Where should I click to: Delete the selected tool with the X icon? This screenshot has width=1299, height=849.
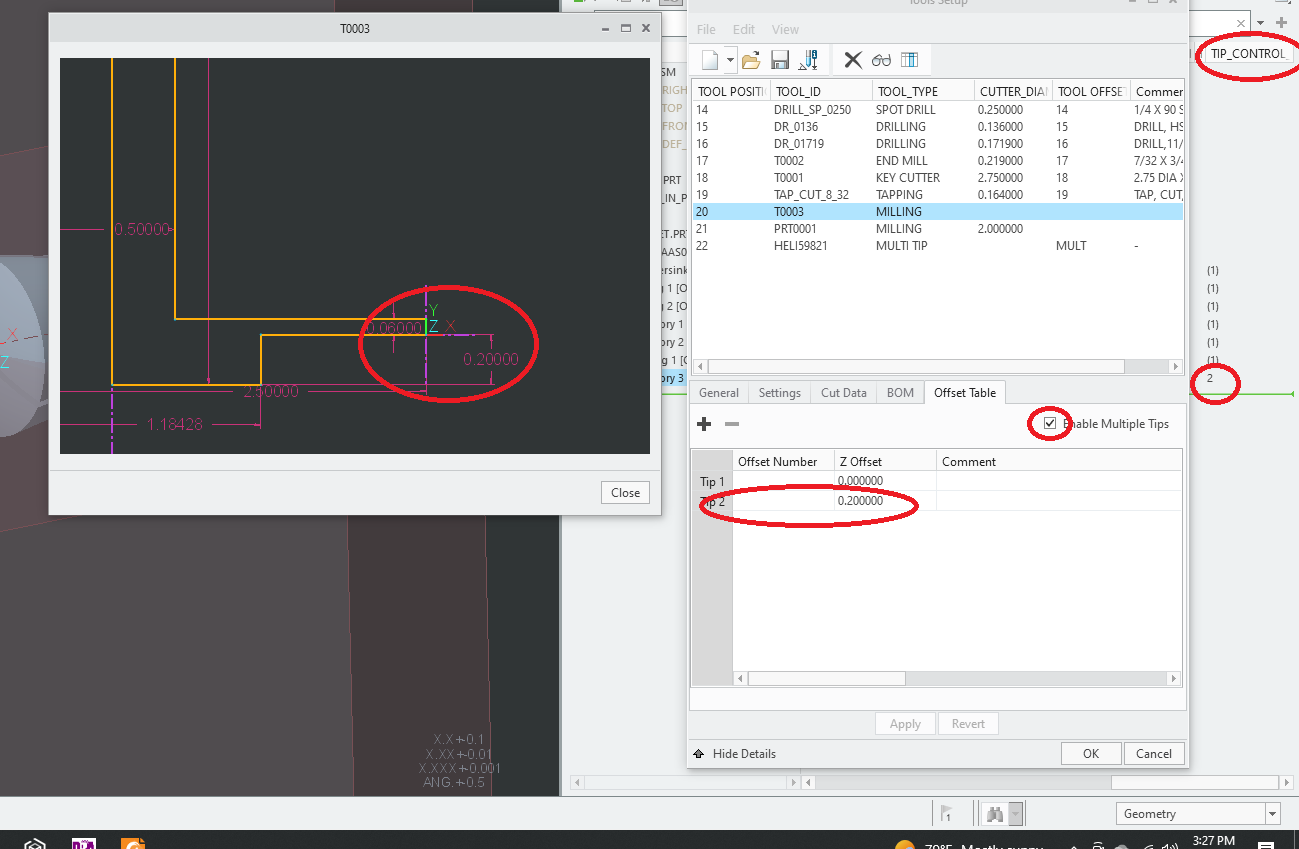(851, 59)
